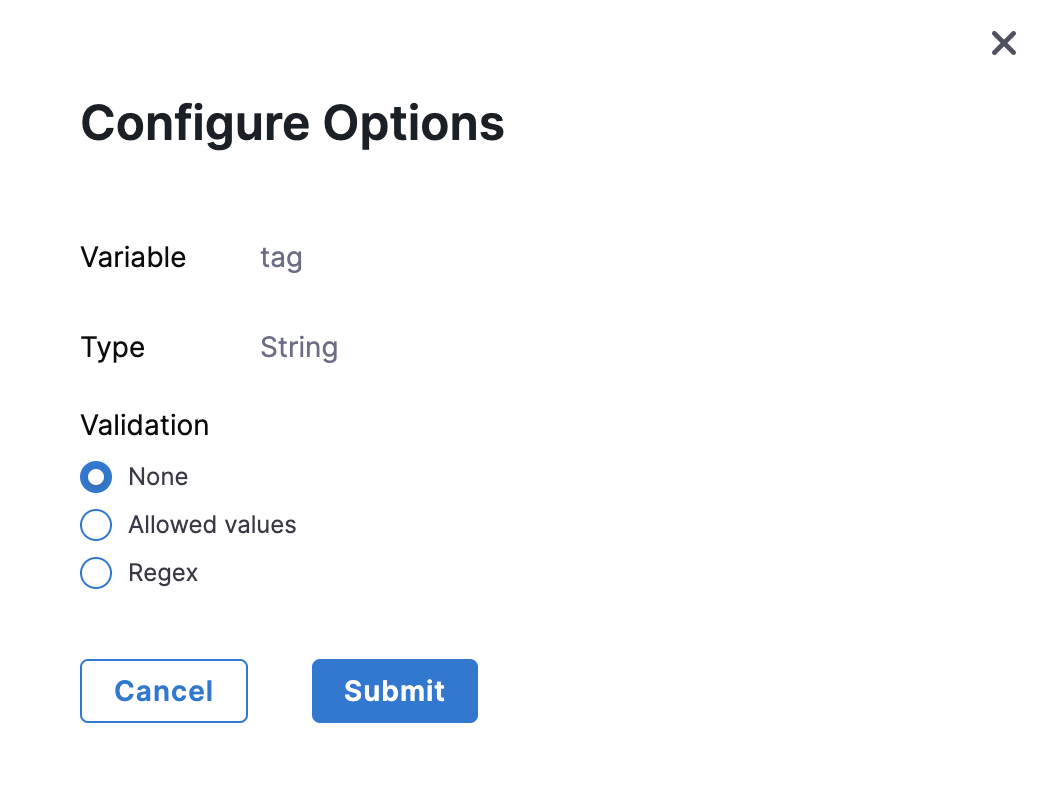The width and height of the screenshot is (1043, 804).
Task: Click the word 'Options' in the heading
Action: [413, 124]
